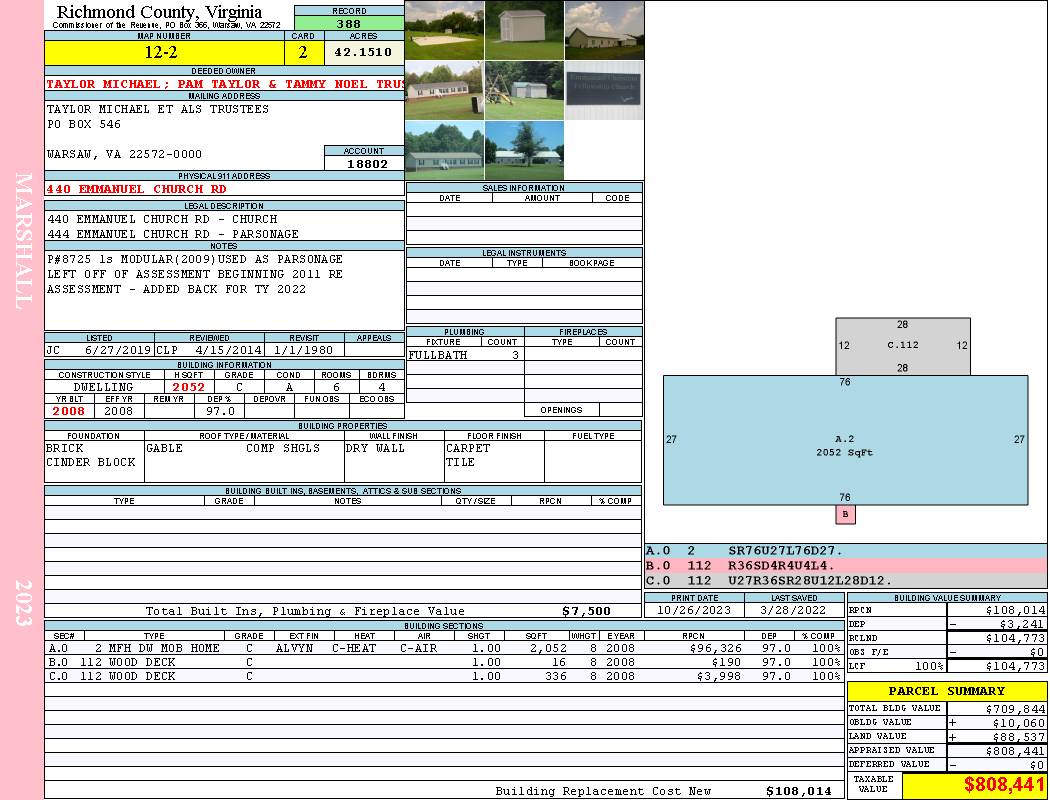1050x800 pixels.
Task: Click the pink B.0 sketch code row
Action: [x=845, y=566]
